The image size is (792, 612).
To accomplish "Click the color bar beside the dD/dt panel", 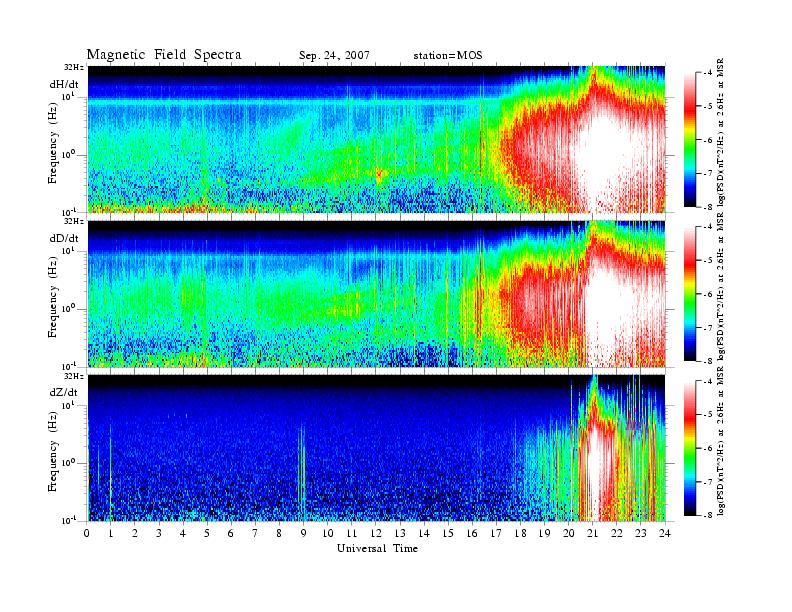I will (x=690, y=294).
